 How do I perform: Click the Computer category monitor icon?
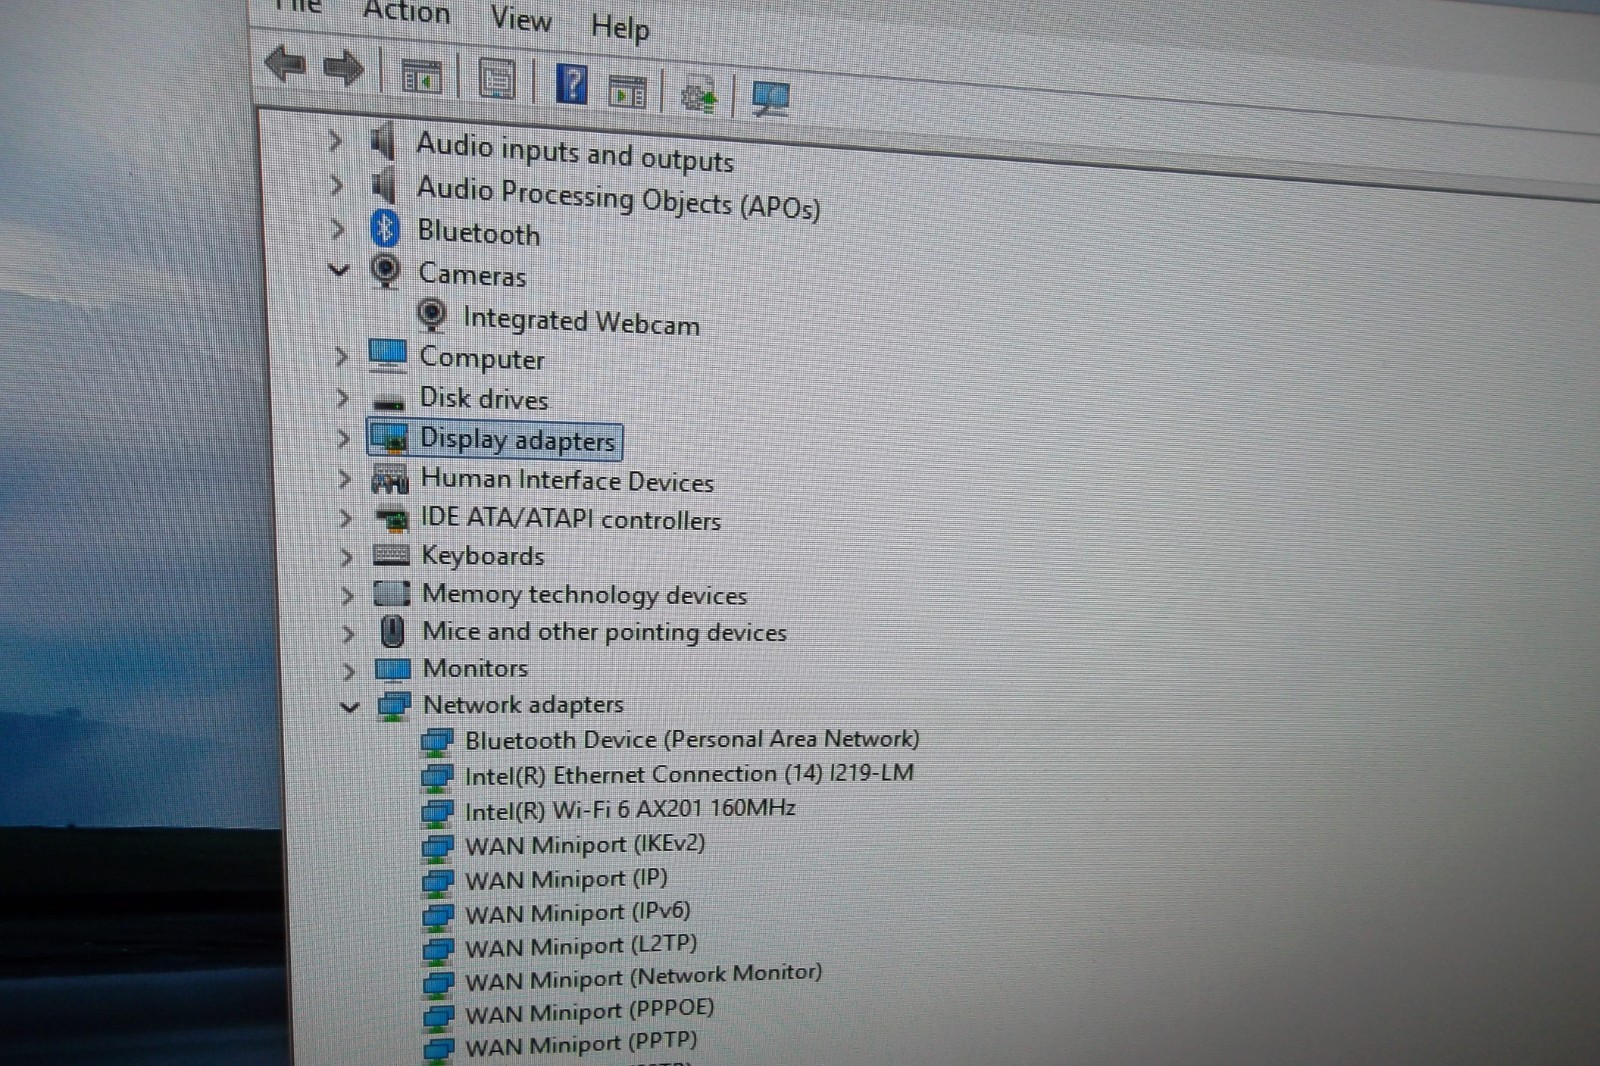point(387,354)
